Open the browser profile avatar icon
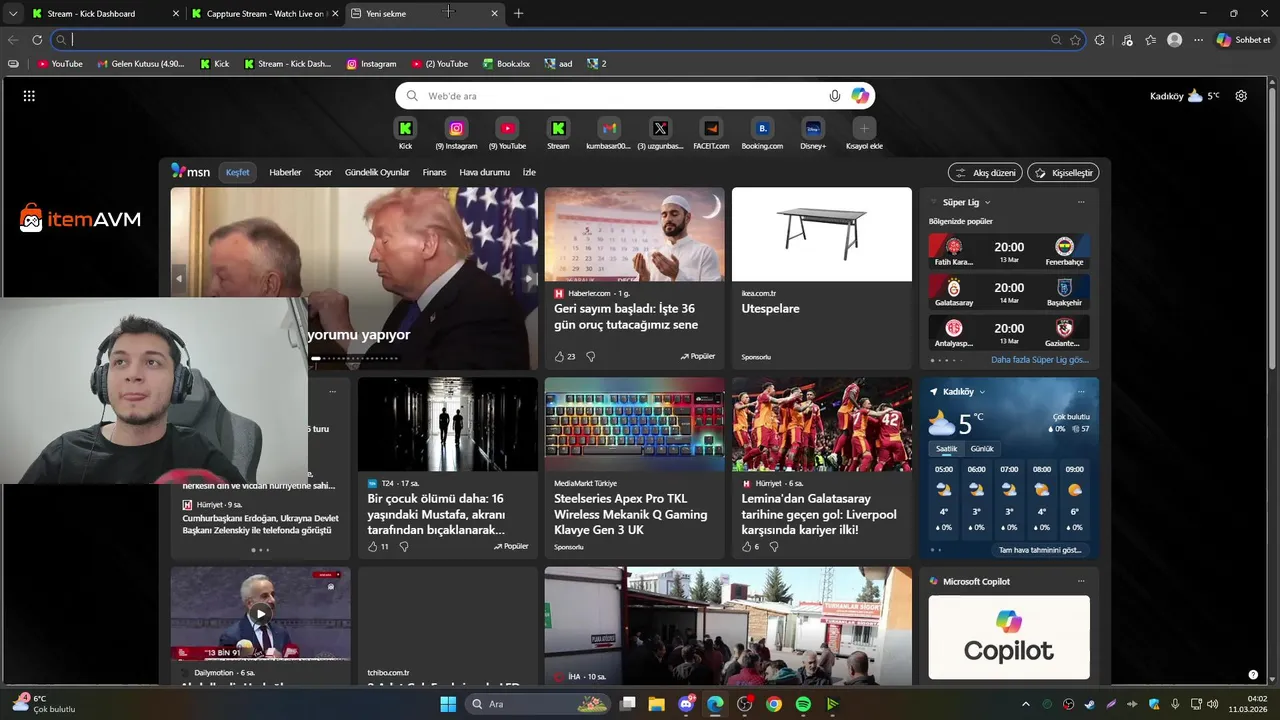 coord(1174,40)
